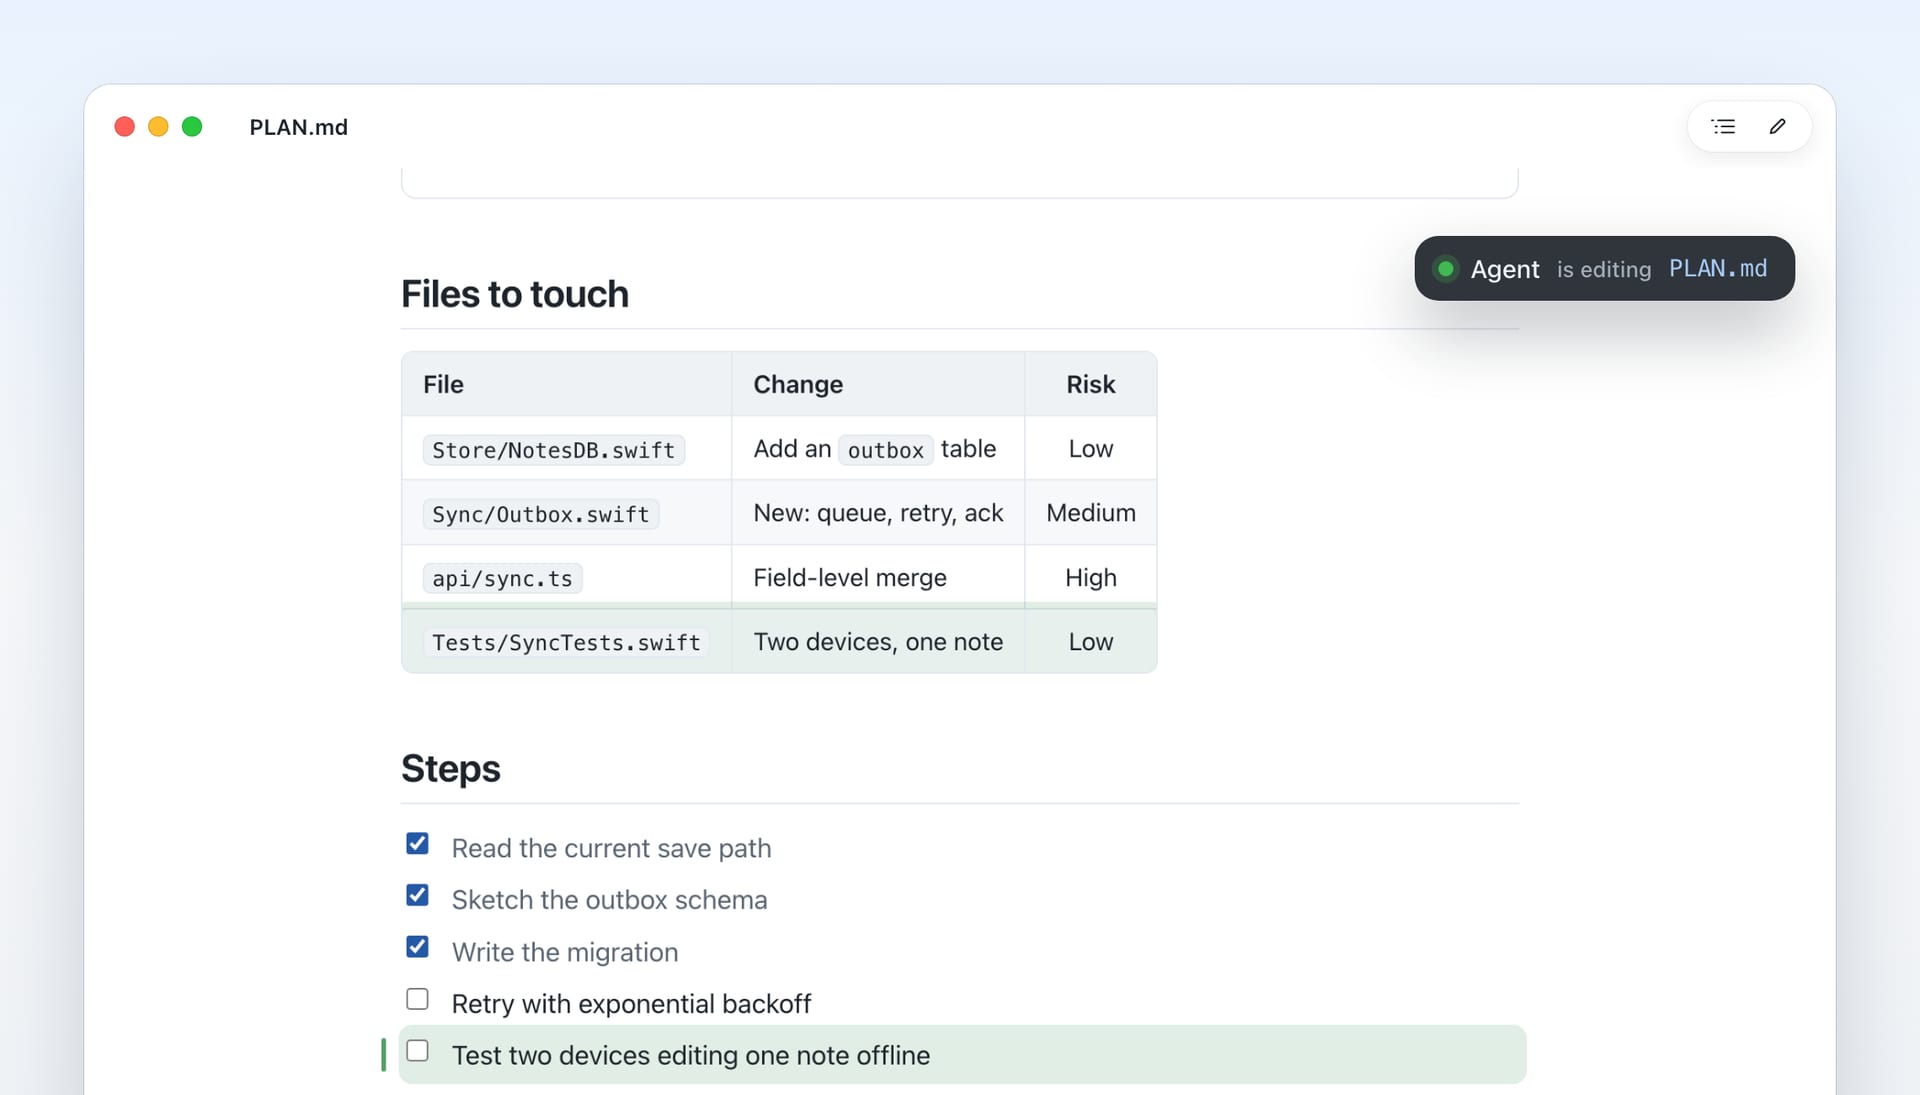Select the 'Risk' column header
The width and height of the screenshot is (1920, 1095).
(1090, 384)
